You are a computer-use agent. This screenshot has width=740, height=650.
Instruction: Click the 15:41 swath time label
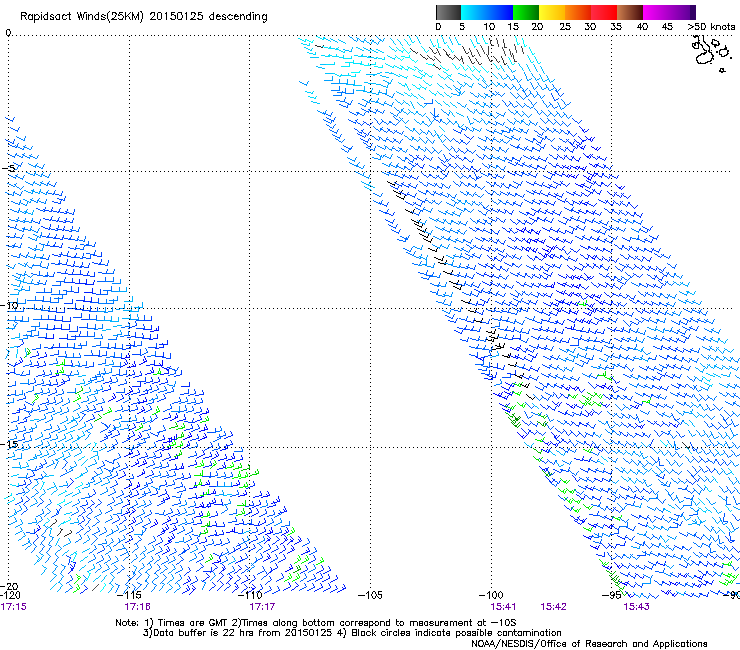click(503, 607)
